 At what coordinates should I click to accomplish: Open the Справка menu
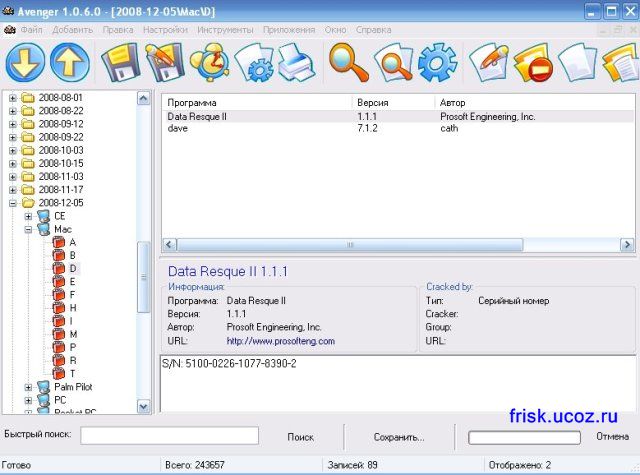coord(373,30)
